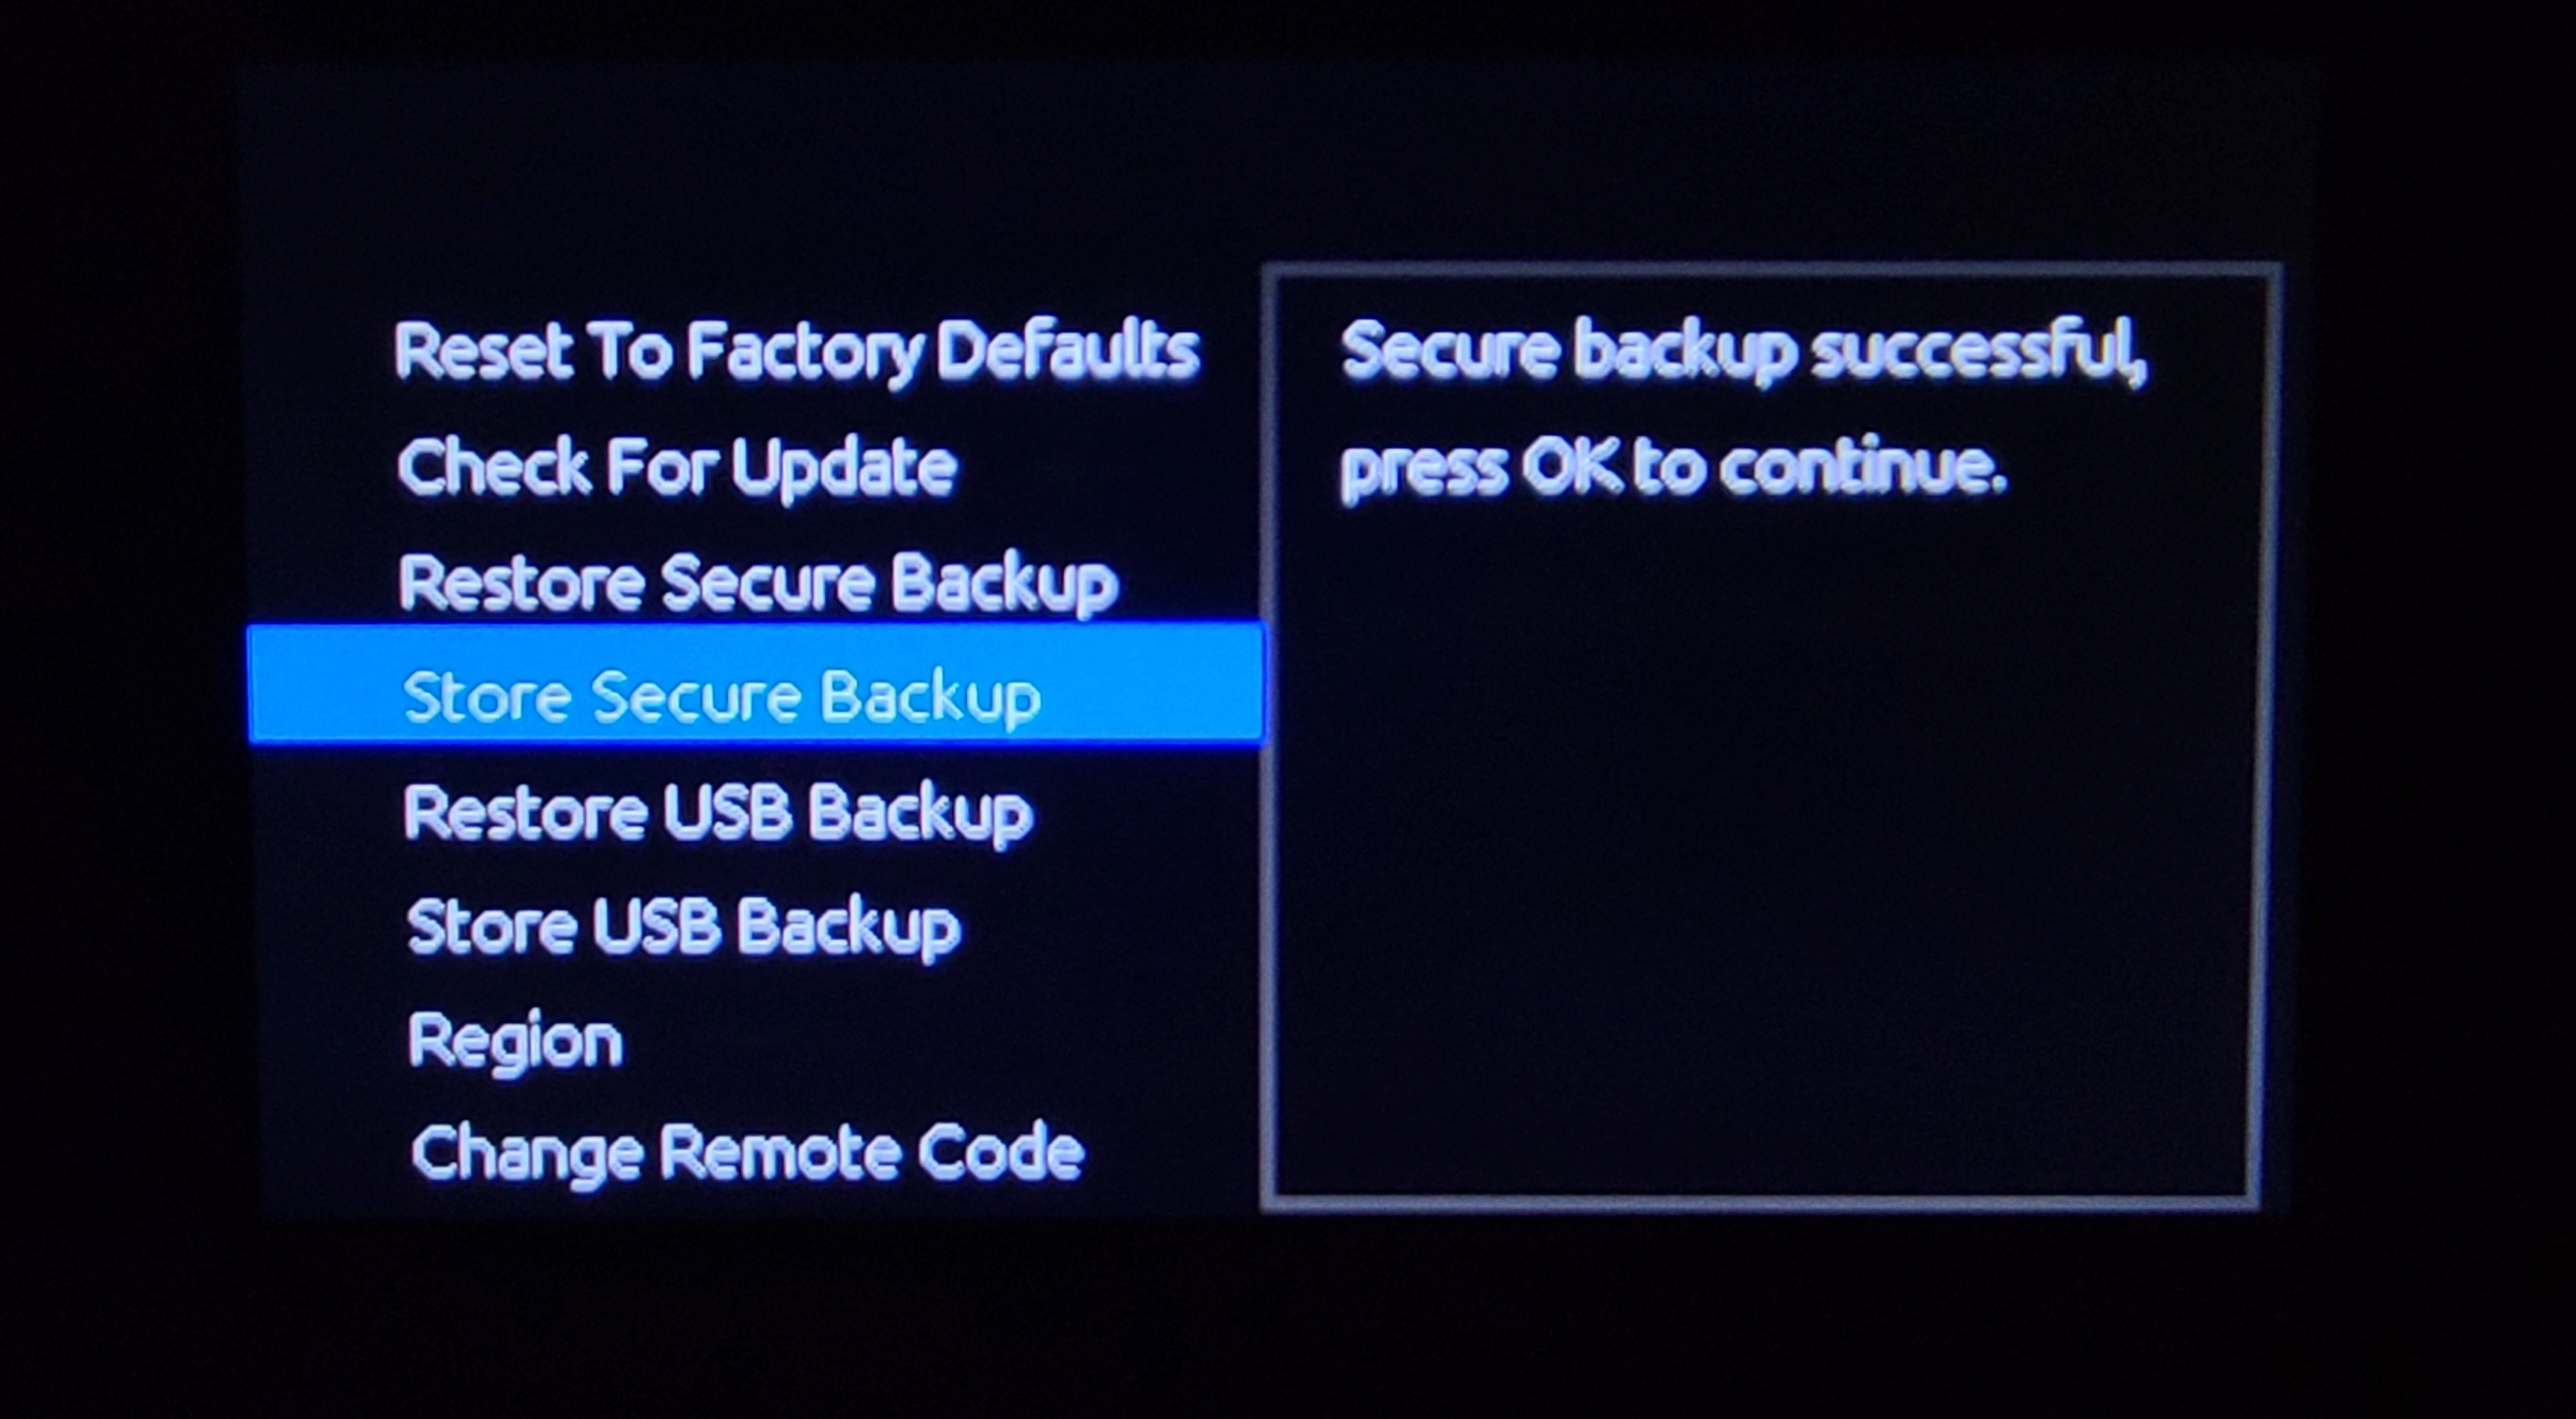Click the word Remote in the last menu entry
This screenshot has height=1419, width=2576.
click(x=780, y=1152)
